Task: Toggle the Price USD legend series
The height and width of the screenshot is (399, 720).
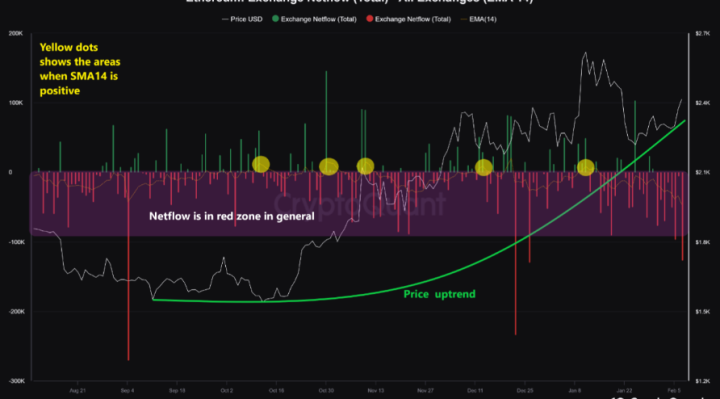Action: (x=242, y=19)
